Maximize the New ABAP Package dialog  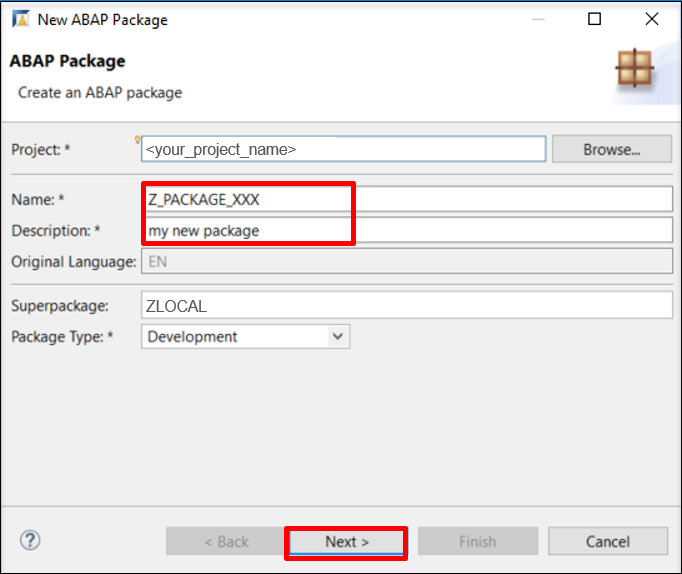(x=594, y=19)
